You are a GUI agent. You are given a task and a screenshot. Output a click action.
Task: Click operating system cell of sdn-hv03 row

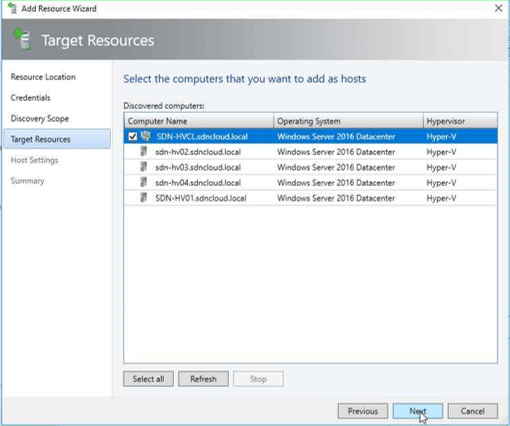click(x=336, y=167)
